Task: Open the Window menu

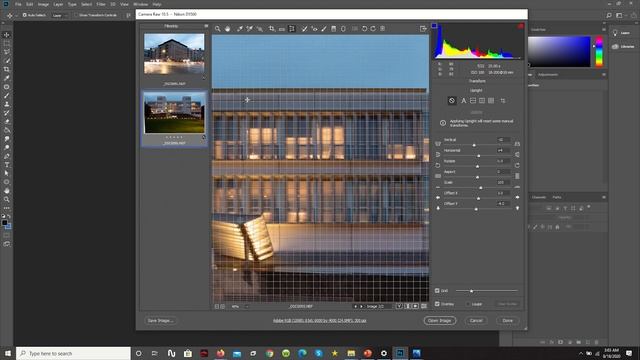Action: pos(141,4)
